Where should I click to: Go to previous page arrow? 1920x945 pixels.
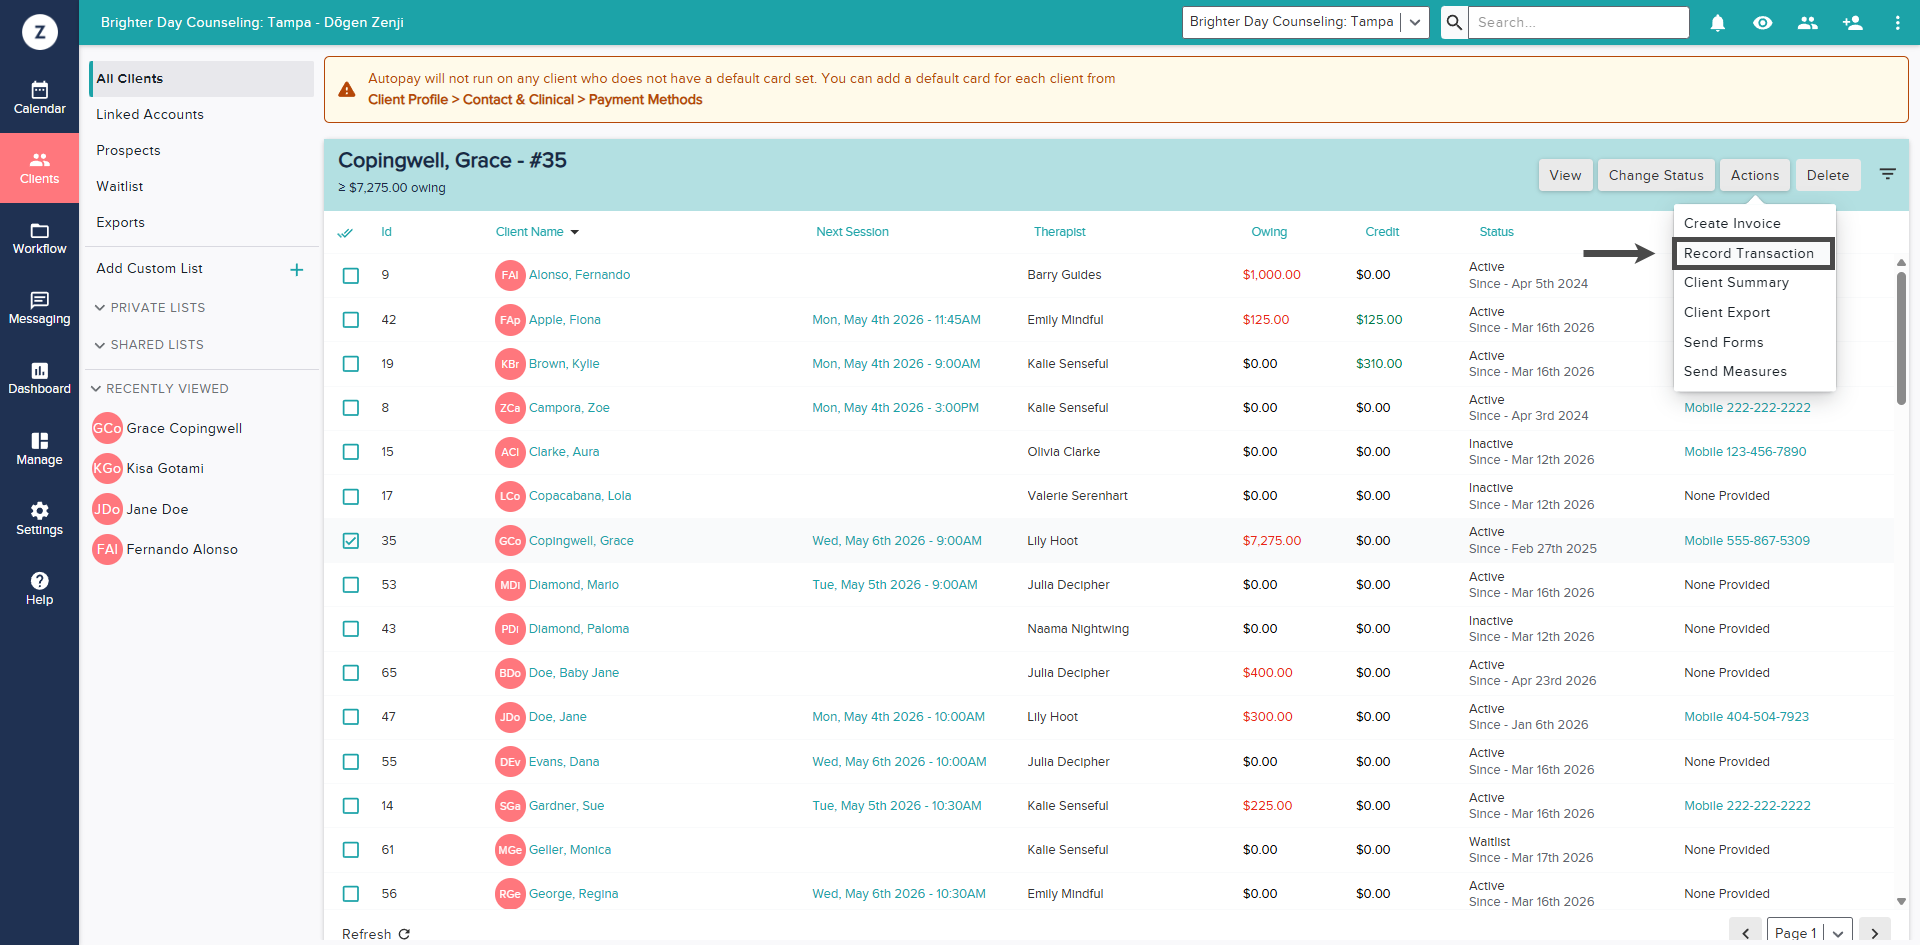[1745, 932]
